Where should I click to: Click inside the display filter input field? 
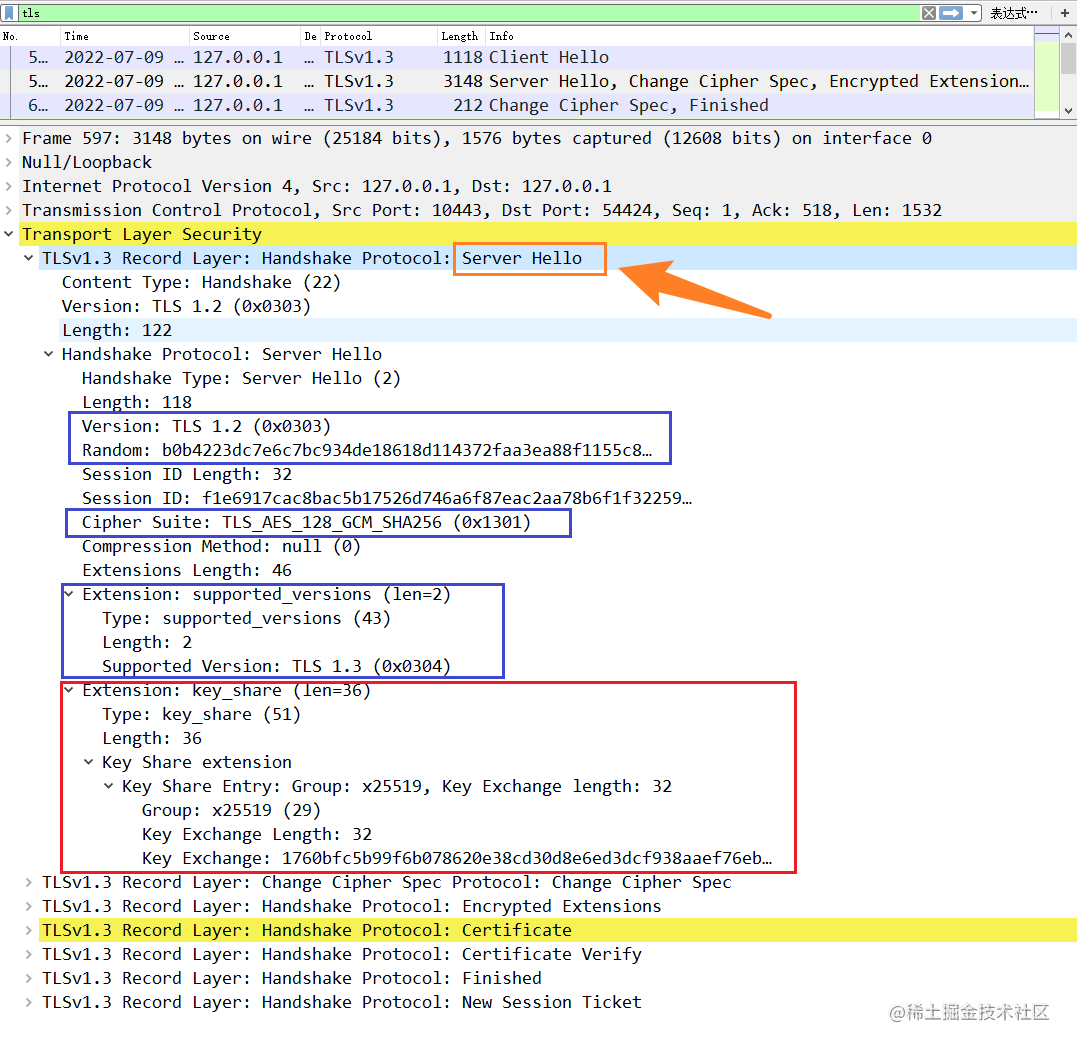(400, 13)
